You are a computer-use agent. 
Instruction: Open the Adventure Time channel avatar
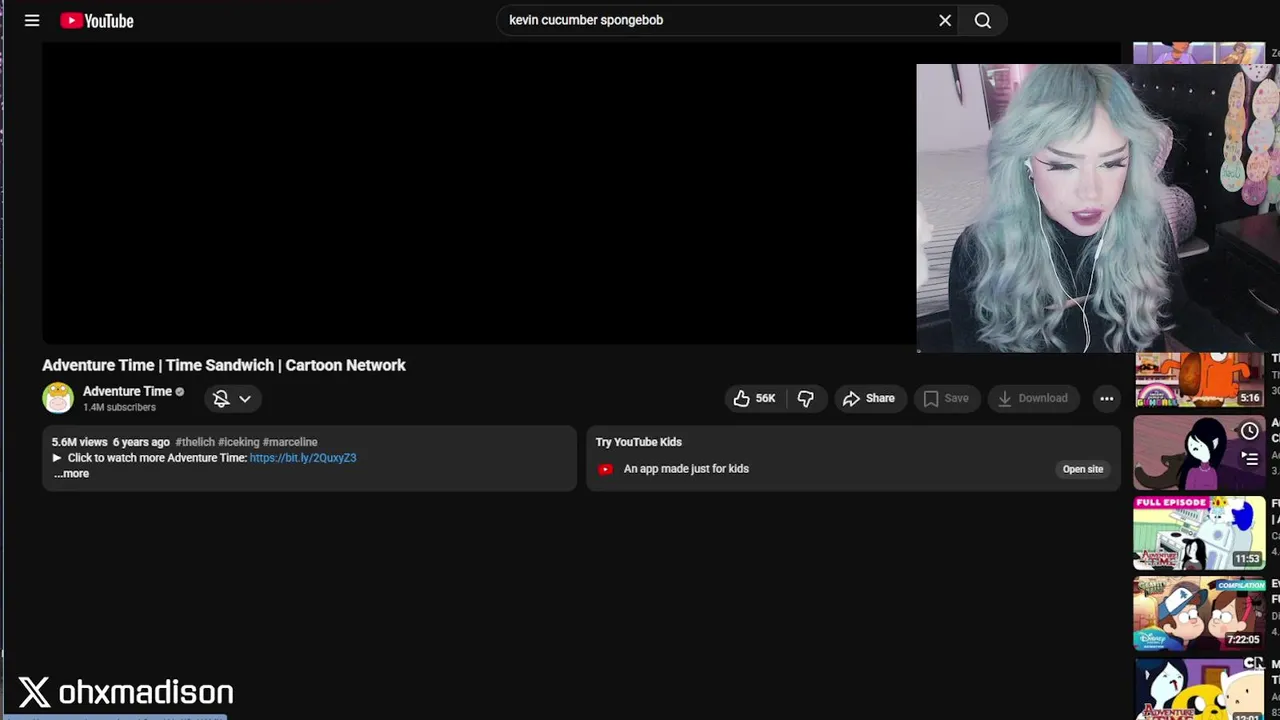(58, 398)
